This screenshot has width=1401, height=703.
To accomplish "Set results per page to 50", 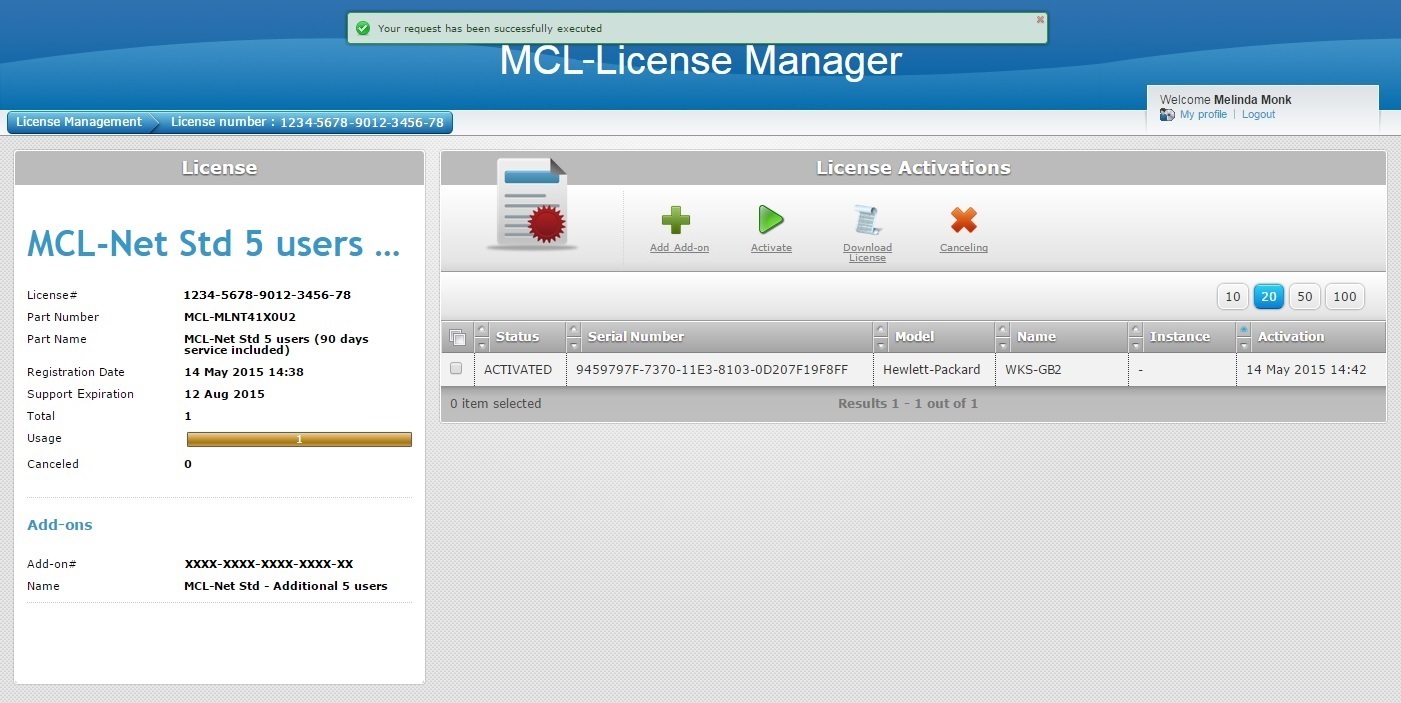I will tap(1304, 296).
